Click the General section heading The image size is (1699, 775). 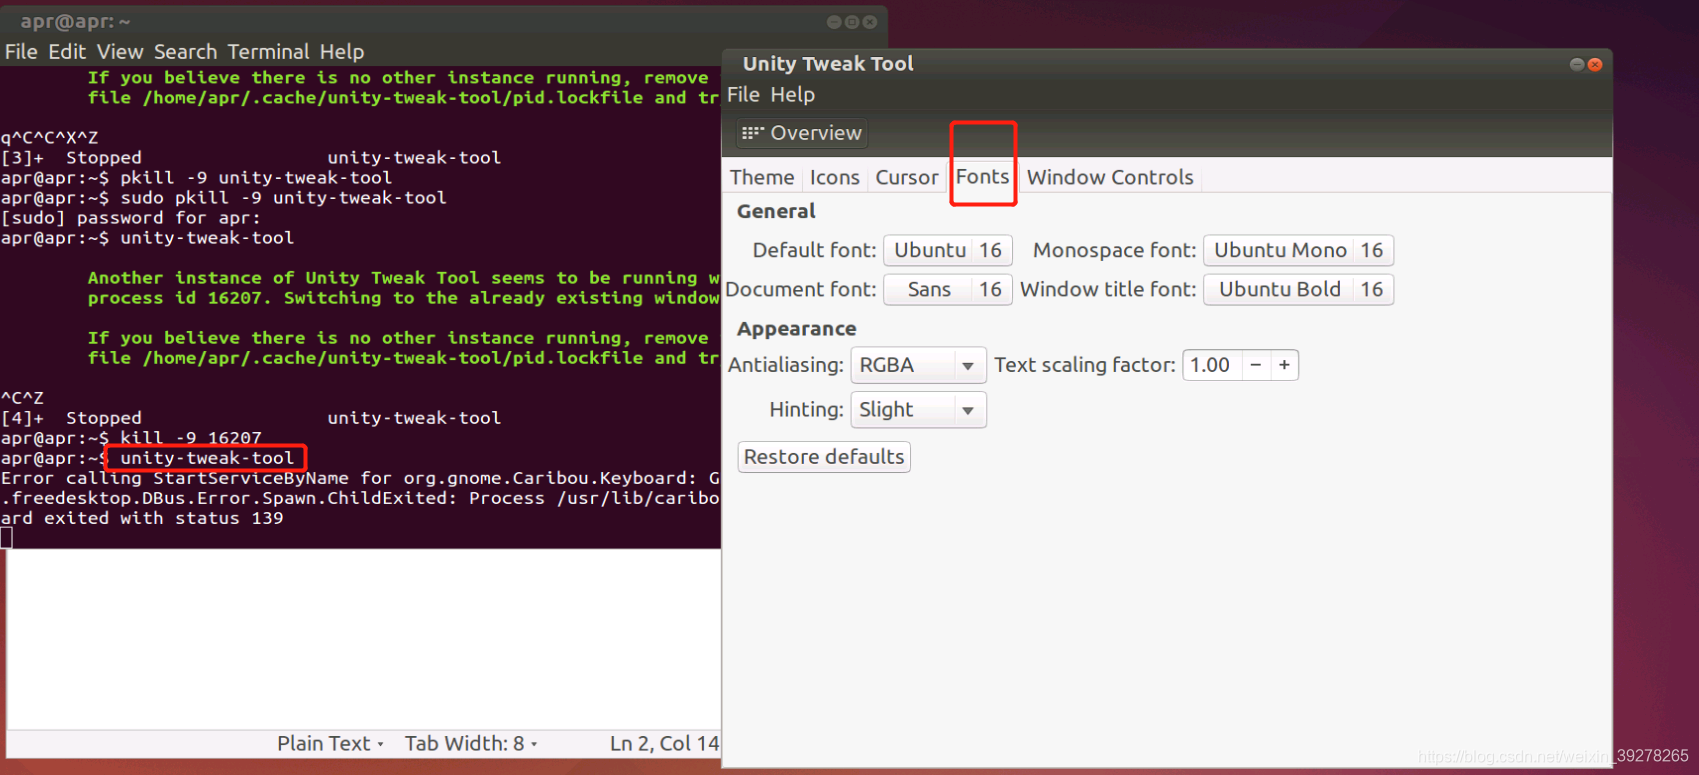click(x=776, y=211)
